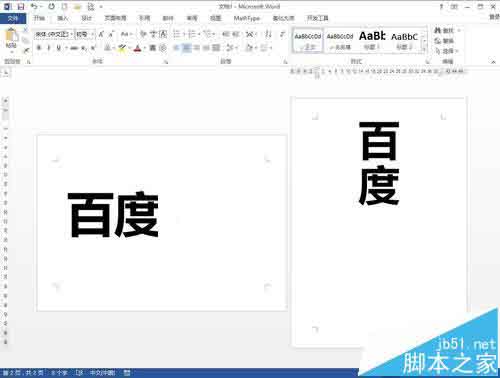
Task: Toggle italic formatting
Action: (x=49, y=48)
